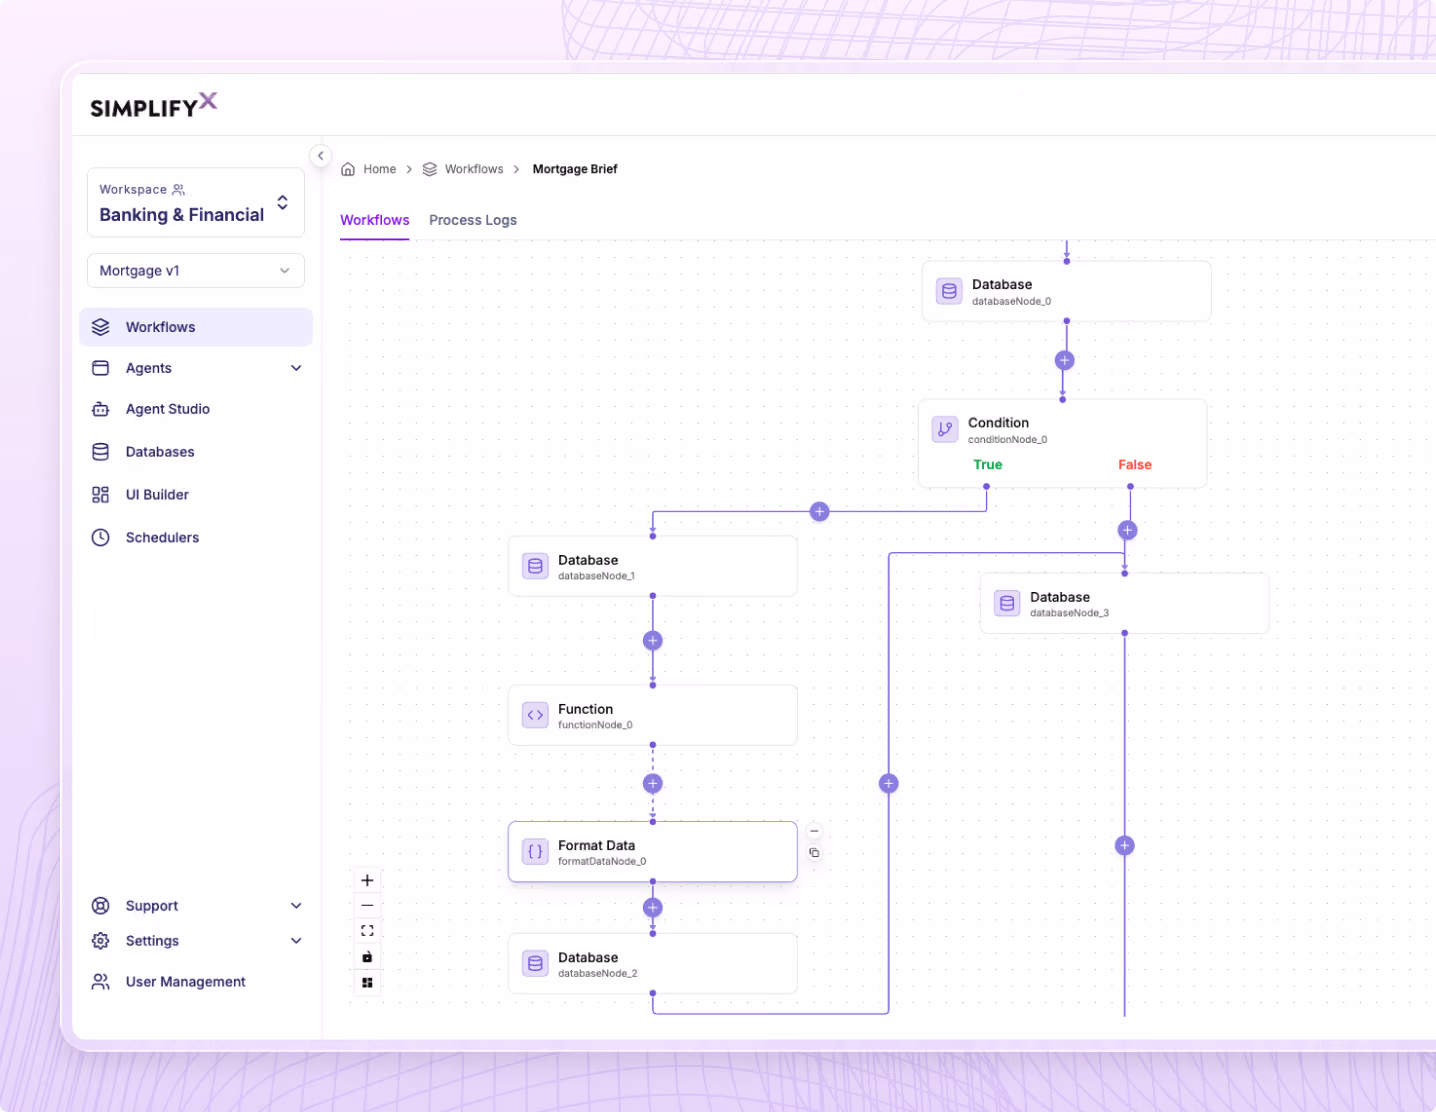Viewport: 1436px width, 1112px height.
Task: Add a node between databaseNode_1 and the Function node
Action: (653, 641)
